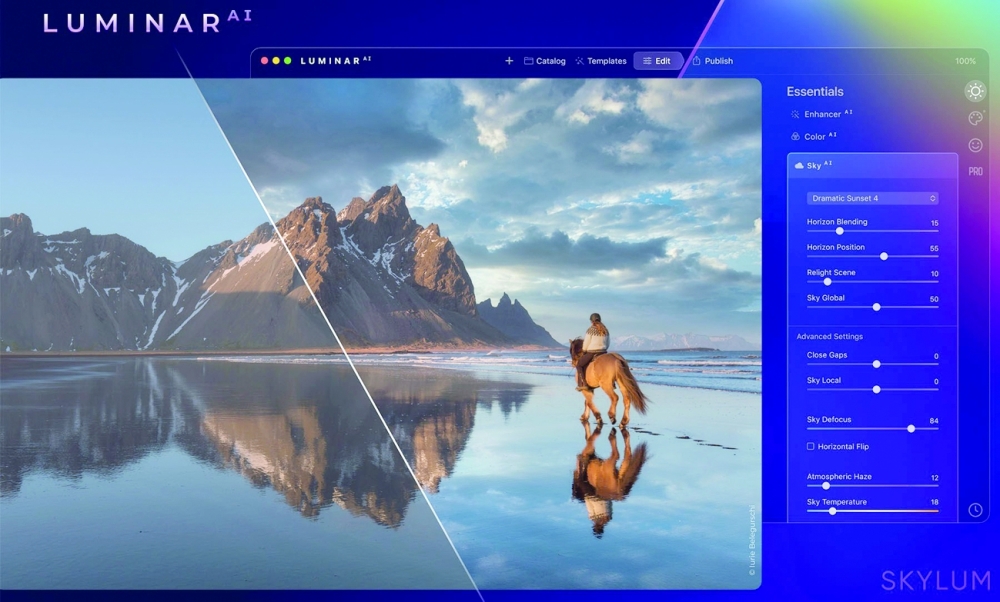Open the Publish tab
This screenshot has height=602, width=1000.
click(712, 61)
